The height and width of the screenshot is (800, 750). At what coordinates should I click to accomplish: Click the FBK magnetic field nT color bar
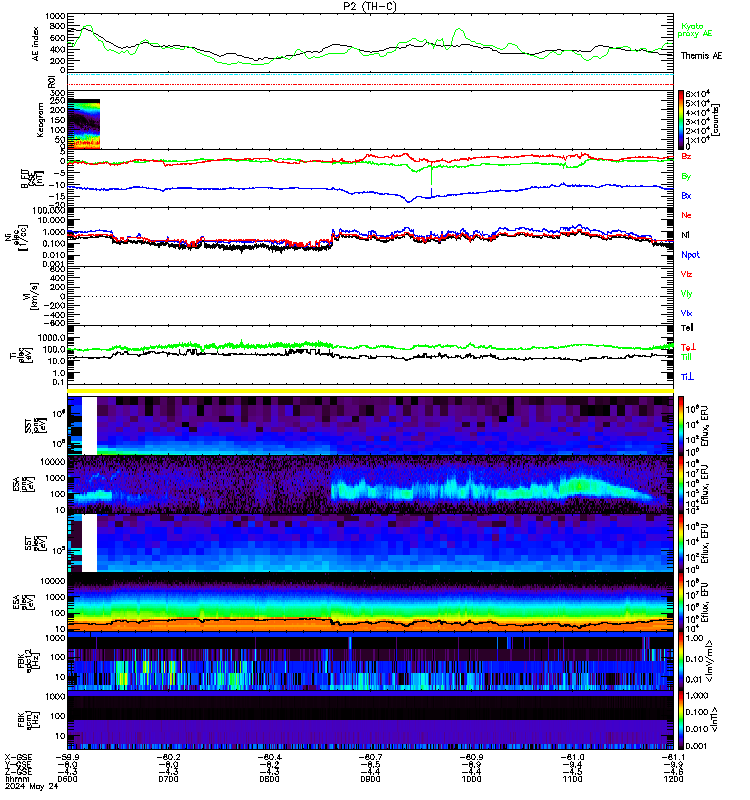pos(681,720)
